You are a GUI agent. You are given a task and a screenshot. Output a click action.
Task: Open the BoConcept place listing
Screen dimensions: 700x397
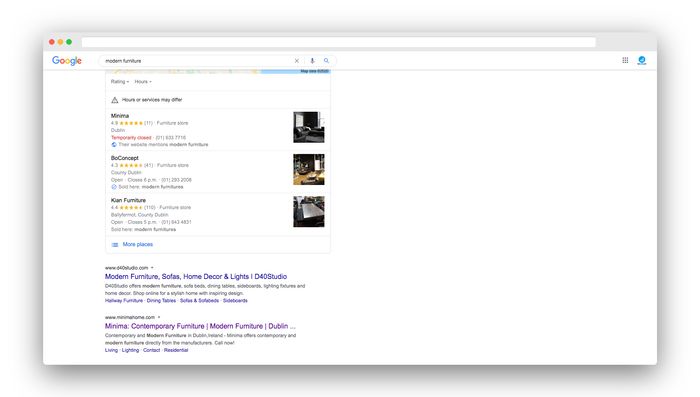point(125,158)
